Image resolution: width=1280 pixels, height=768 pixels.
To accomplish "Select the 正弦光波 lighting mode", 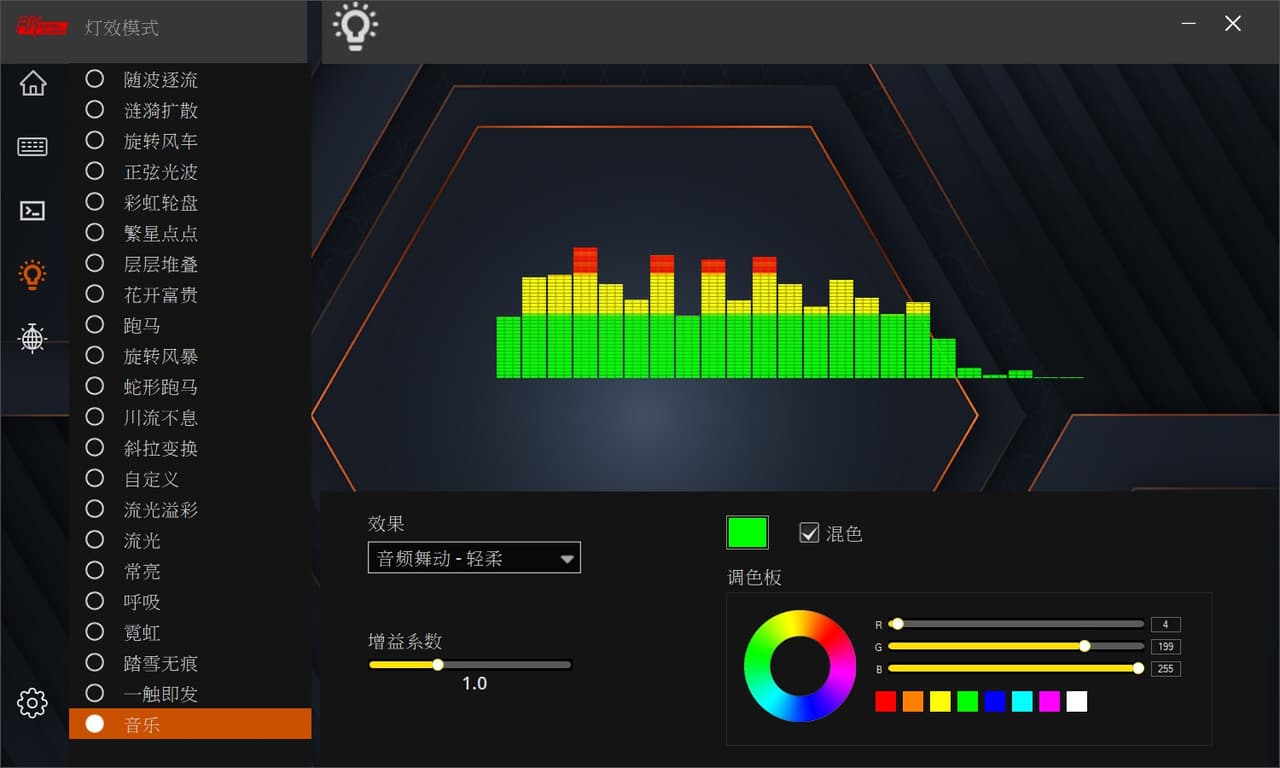I will (x=190, y=172).
